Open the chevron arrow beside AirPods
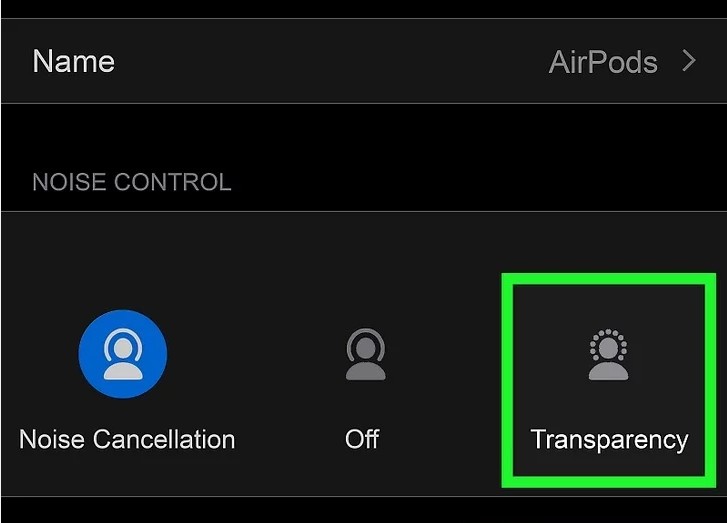The height and width of the screenshot is (523, 727). 689,61
